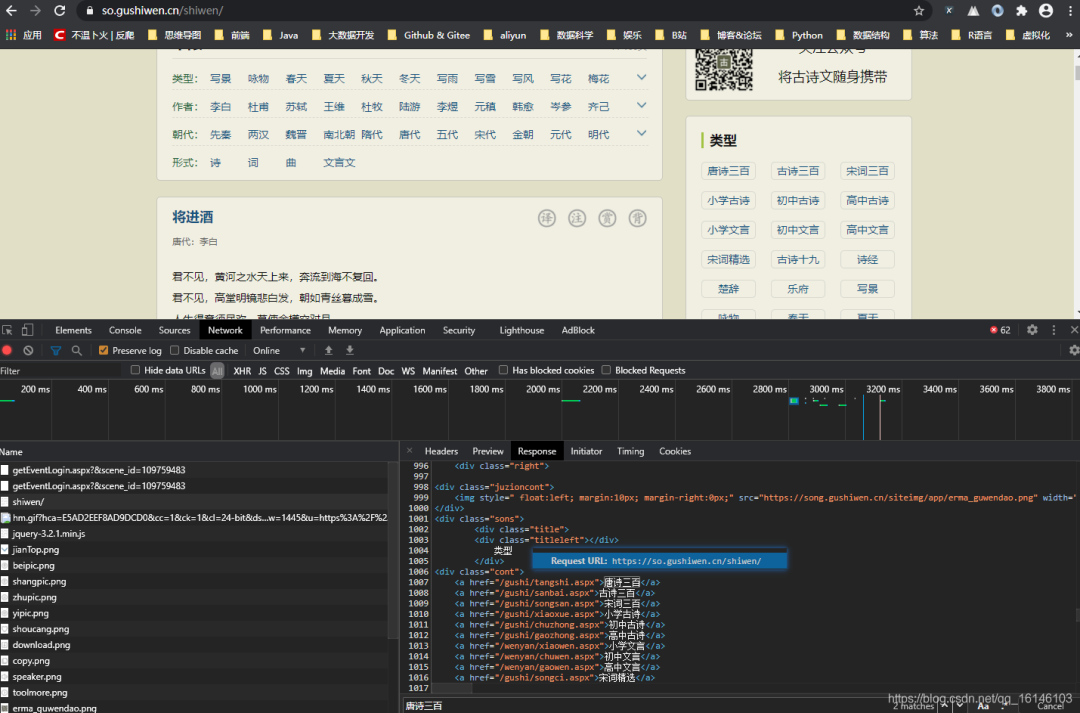Viewport: 1080px width, 713px height.
Task: Click the address bar URL so.gushiwen.cn/shiwen/
Action: click(x=163, y=11)
